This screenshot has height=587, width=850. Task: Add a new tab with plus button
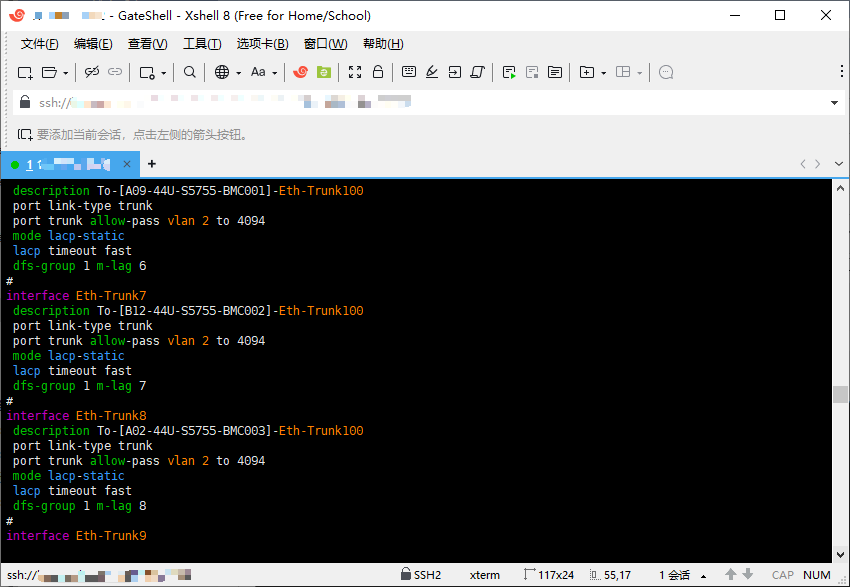coord(152,164)
